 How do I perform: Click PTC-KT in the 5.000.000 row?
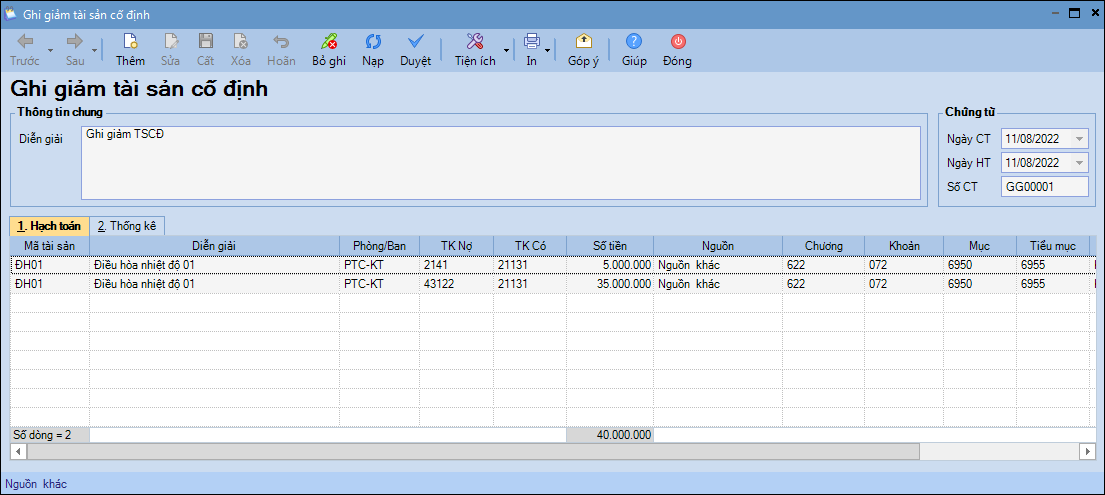click(x=379, y=265)
